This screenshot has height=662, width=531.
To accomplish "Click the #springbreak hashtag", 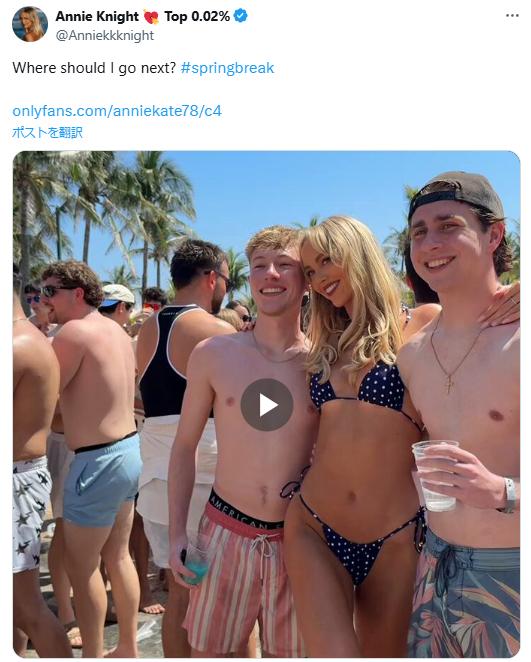I will tap(228, 68).
